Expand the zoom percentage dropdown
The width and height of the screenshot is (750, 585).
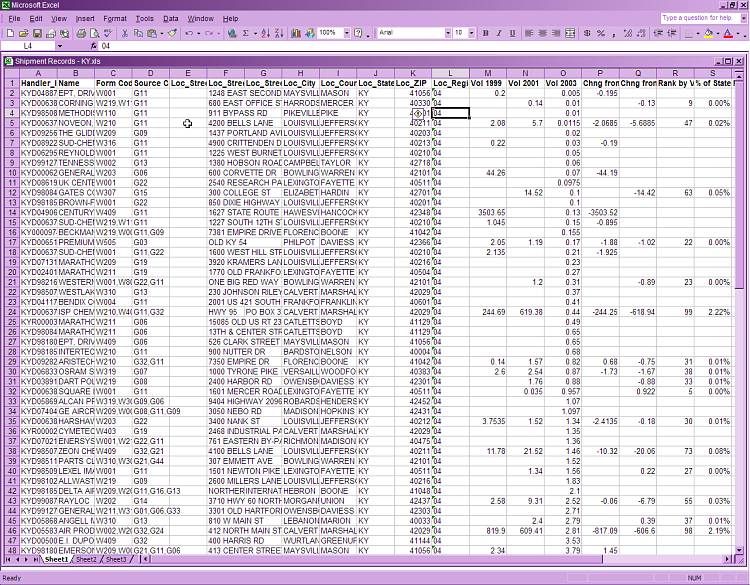click(347, 33)
